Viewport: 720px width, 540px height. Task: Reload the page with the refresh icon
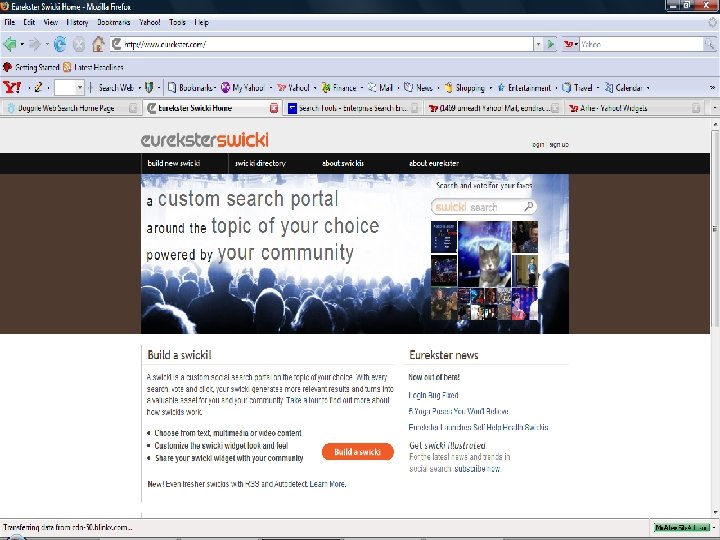click(60, 44)
